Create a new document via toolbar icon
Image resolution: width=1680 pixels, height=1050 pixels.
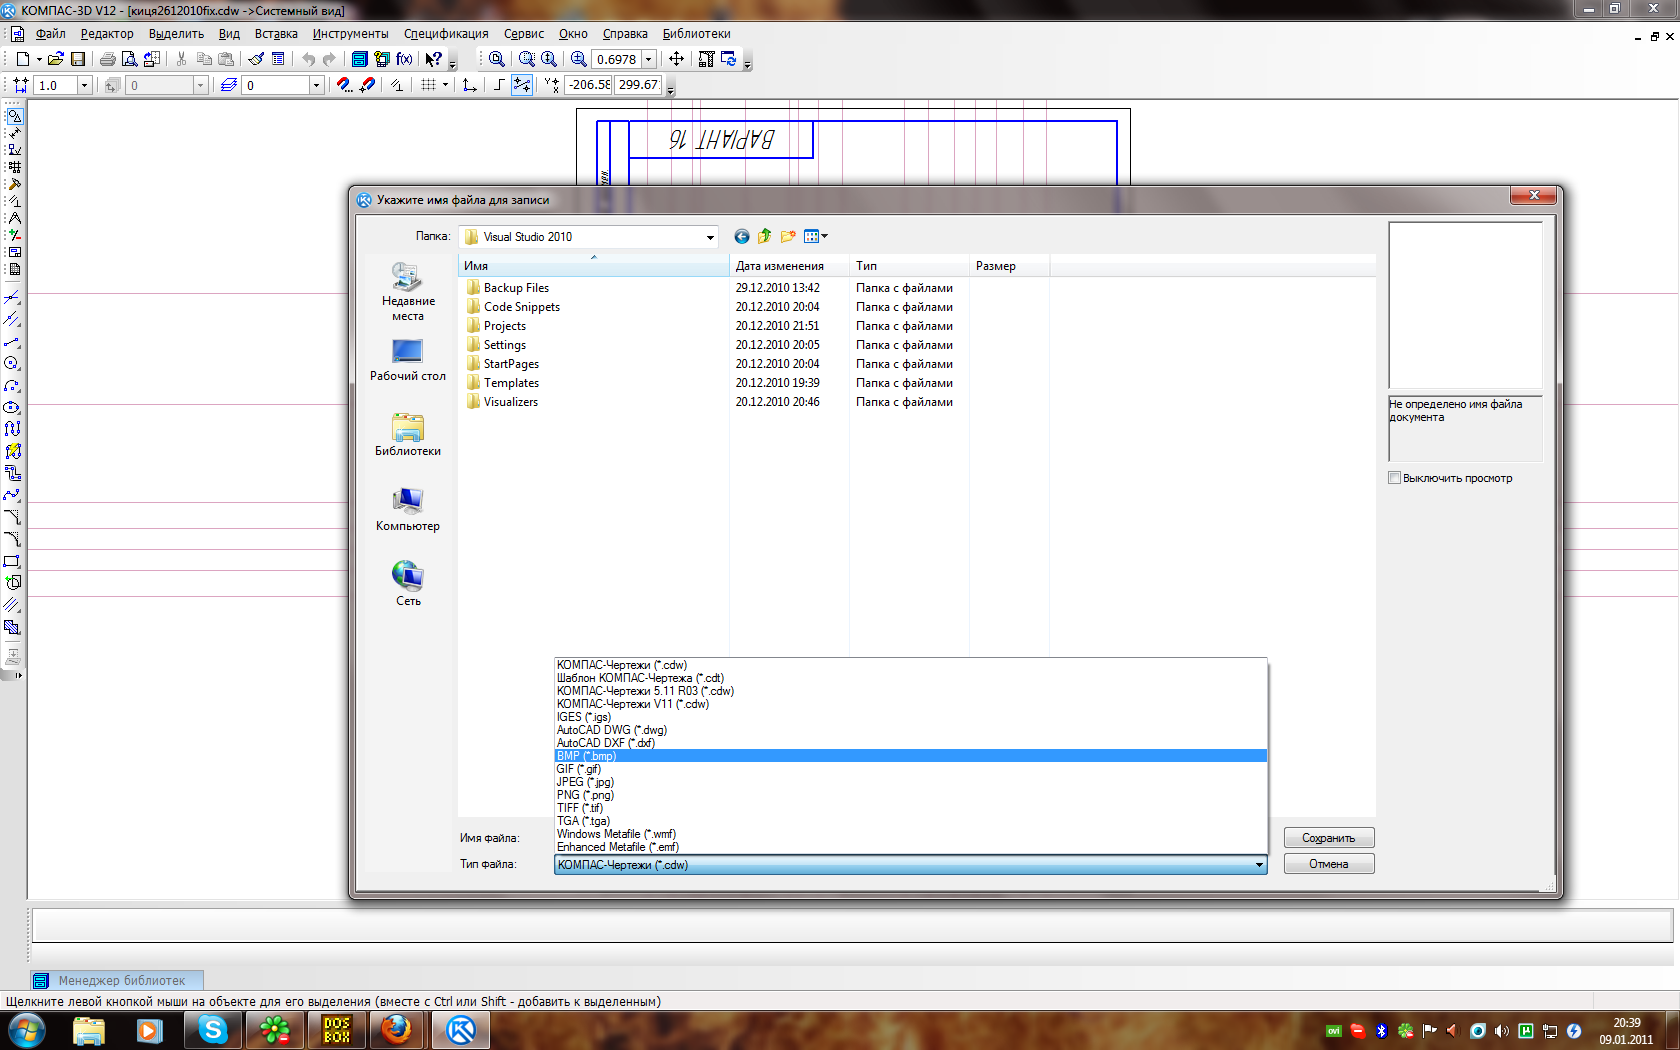click(23, 59)
